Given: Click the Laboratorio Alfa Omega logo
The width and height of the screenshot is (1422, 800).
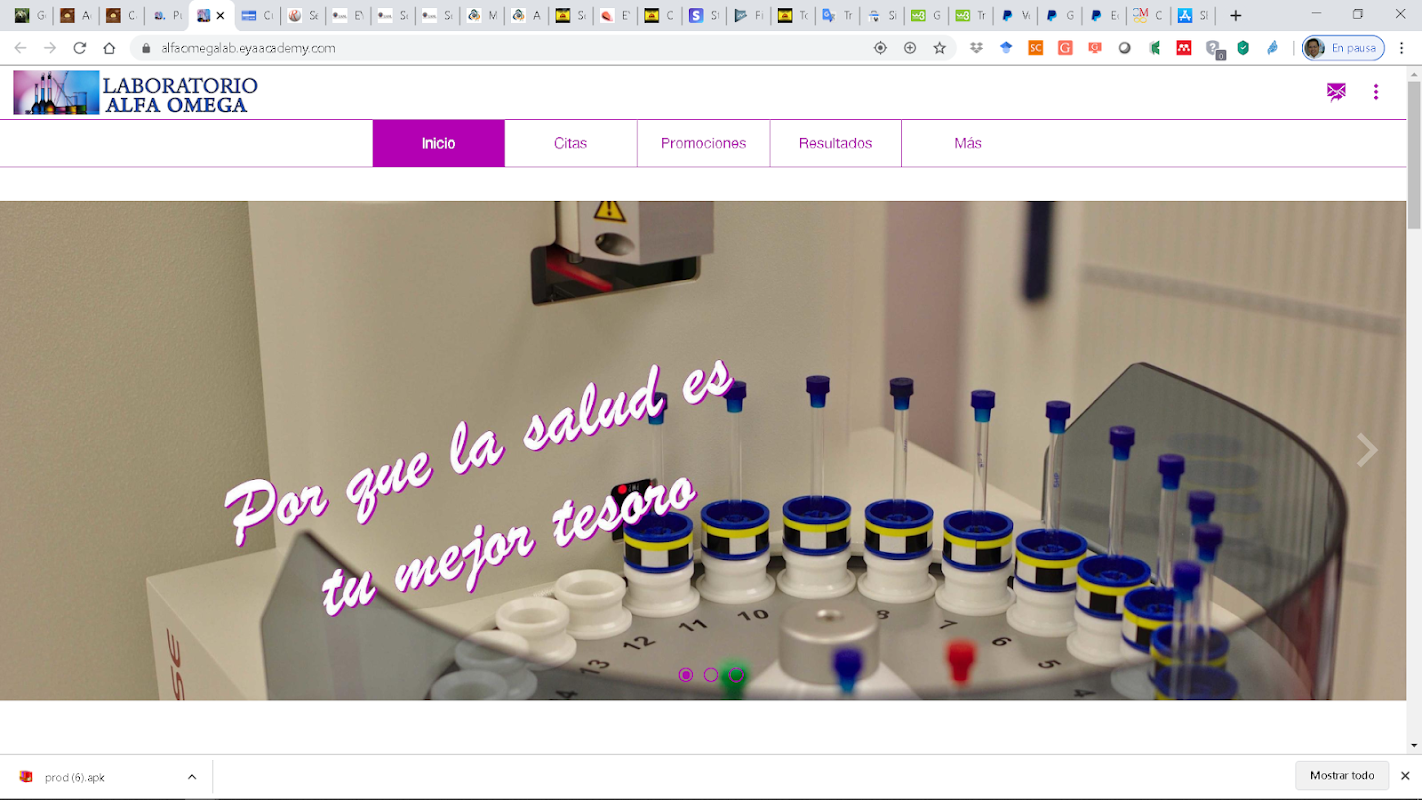Looking at the screenshot, I should tap(135, 92).
